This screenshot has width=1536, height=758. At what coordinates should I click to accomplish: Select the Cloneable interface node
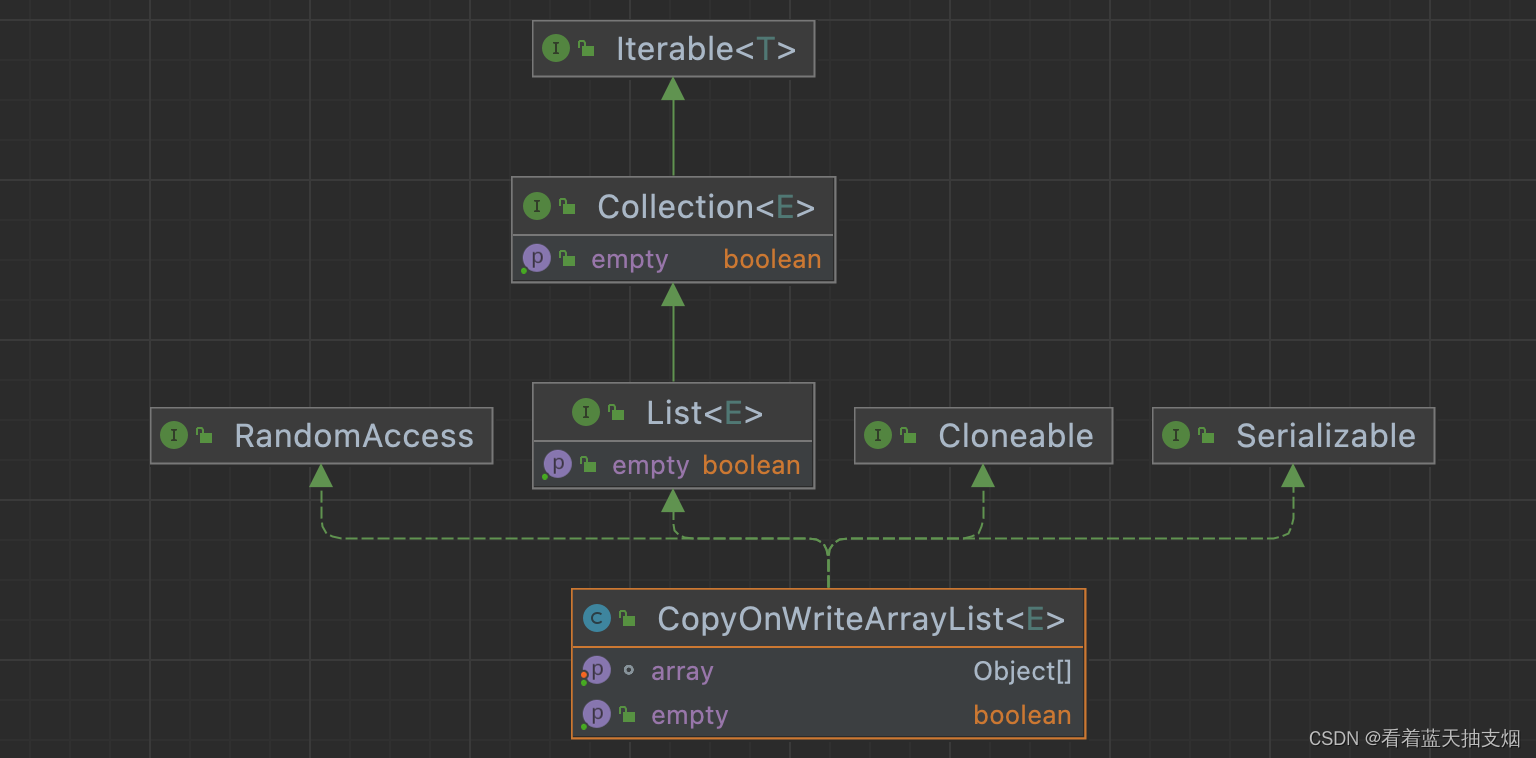(983, 436)
